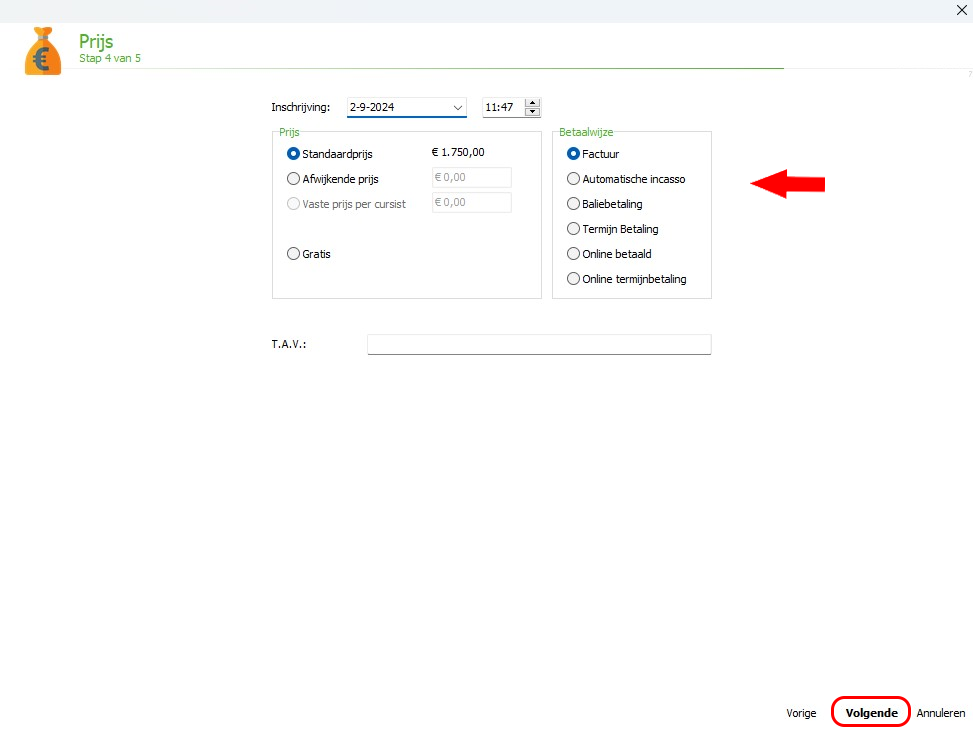Increase the time with up spinner arrow
This screenshot has height=730, width=973.
(x=532, y=102)
